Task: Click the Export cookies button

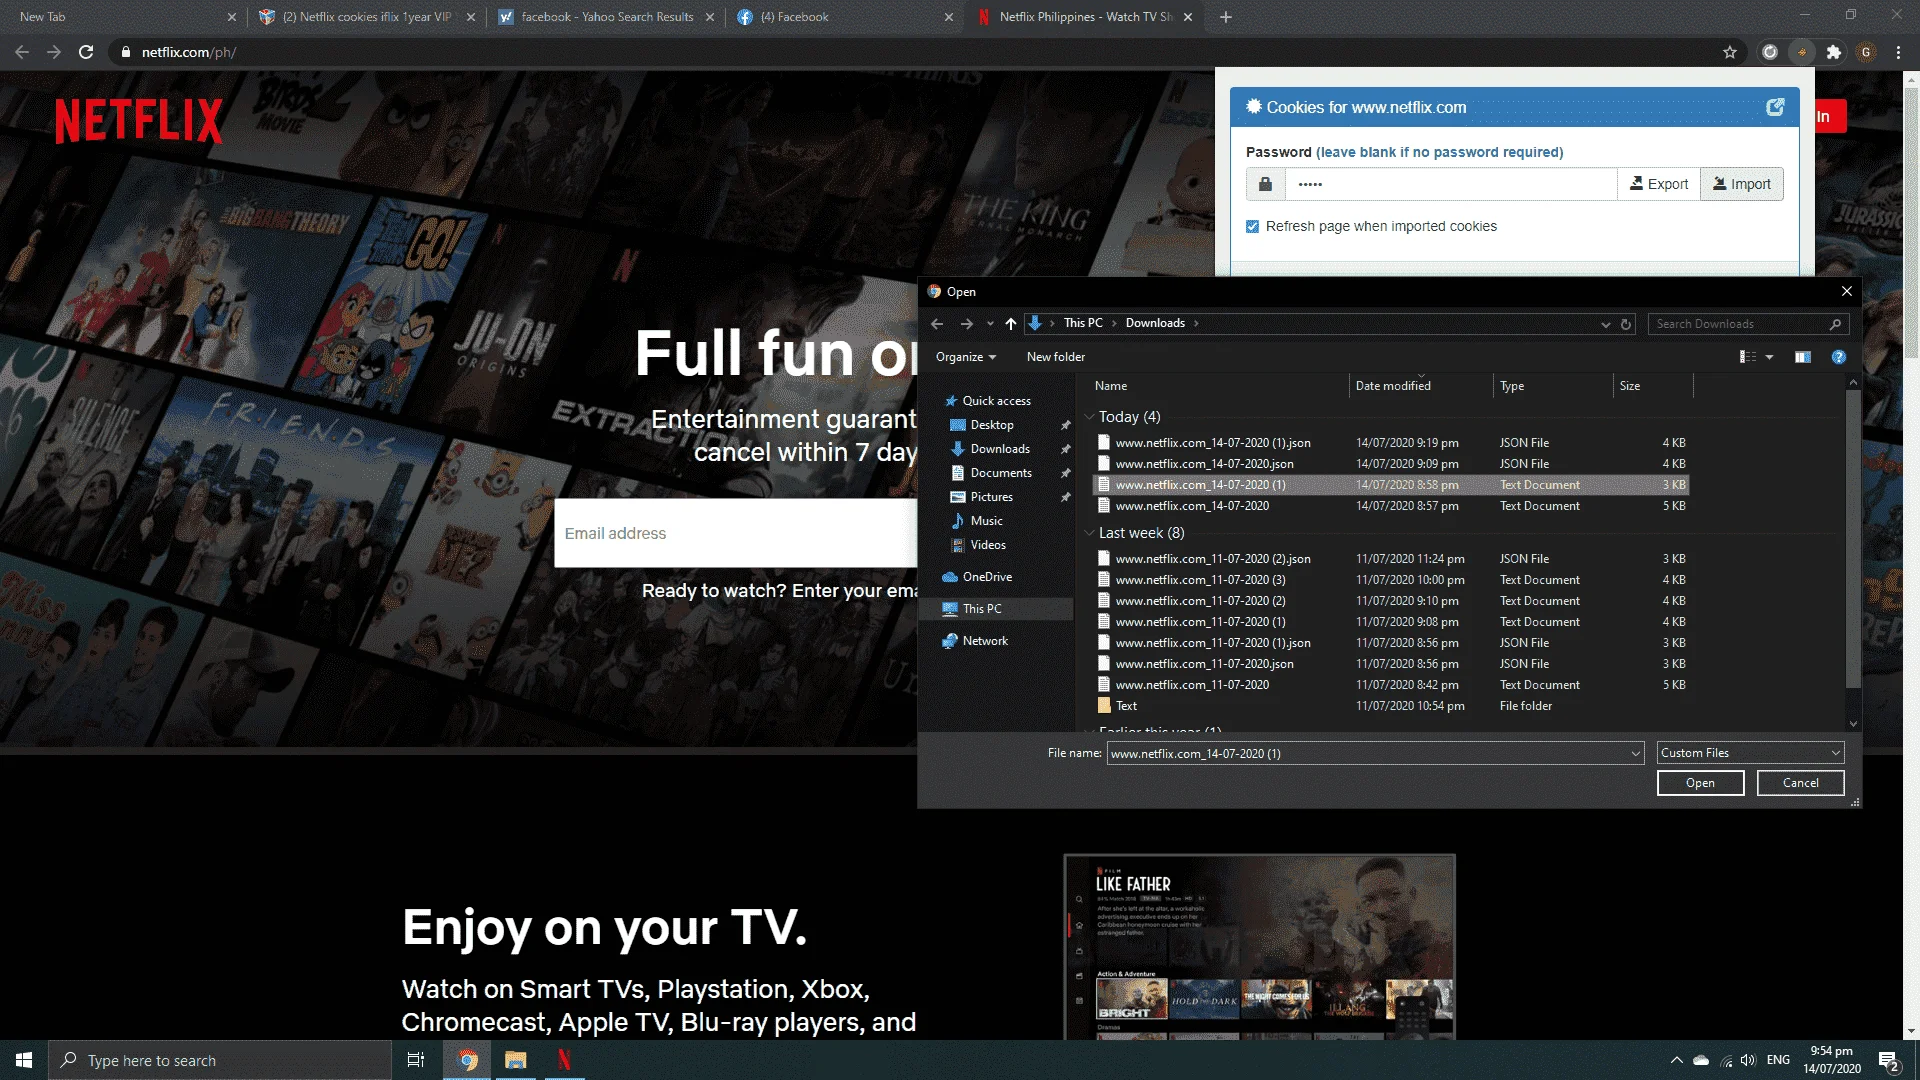Action: tap(1659, 184)
